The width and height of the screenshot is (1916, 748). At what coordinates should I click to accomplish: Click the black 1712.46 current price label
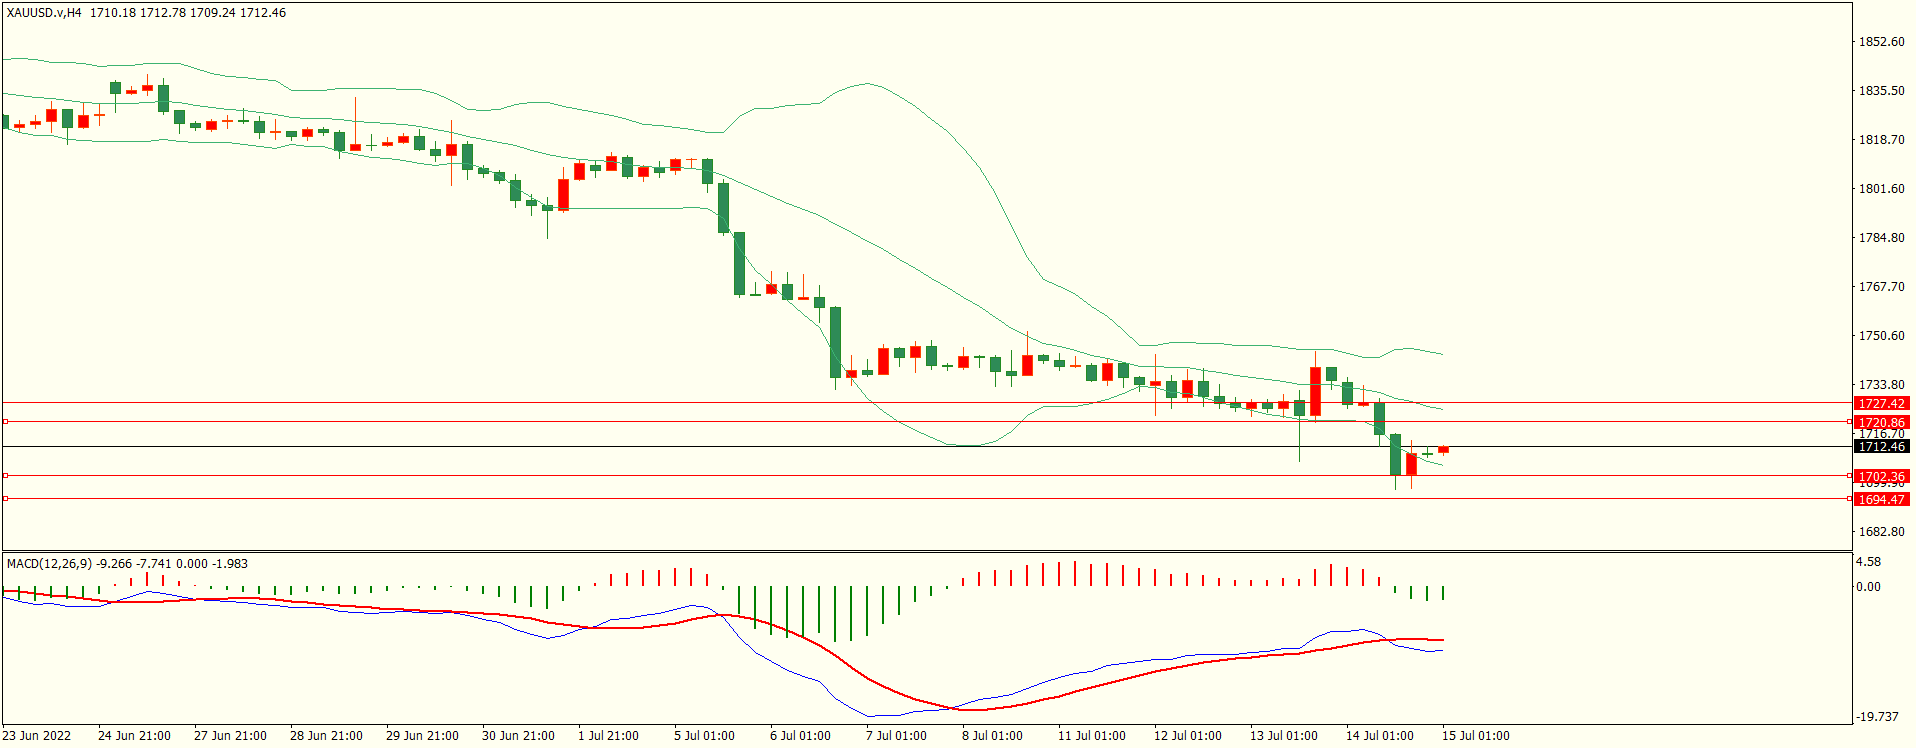[1881, 447]
